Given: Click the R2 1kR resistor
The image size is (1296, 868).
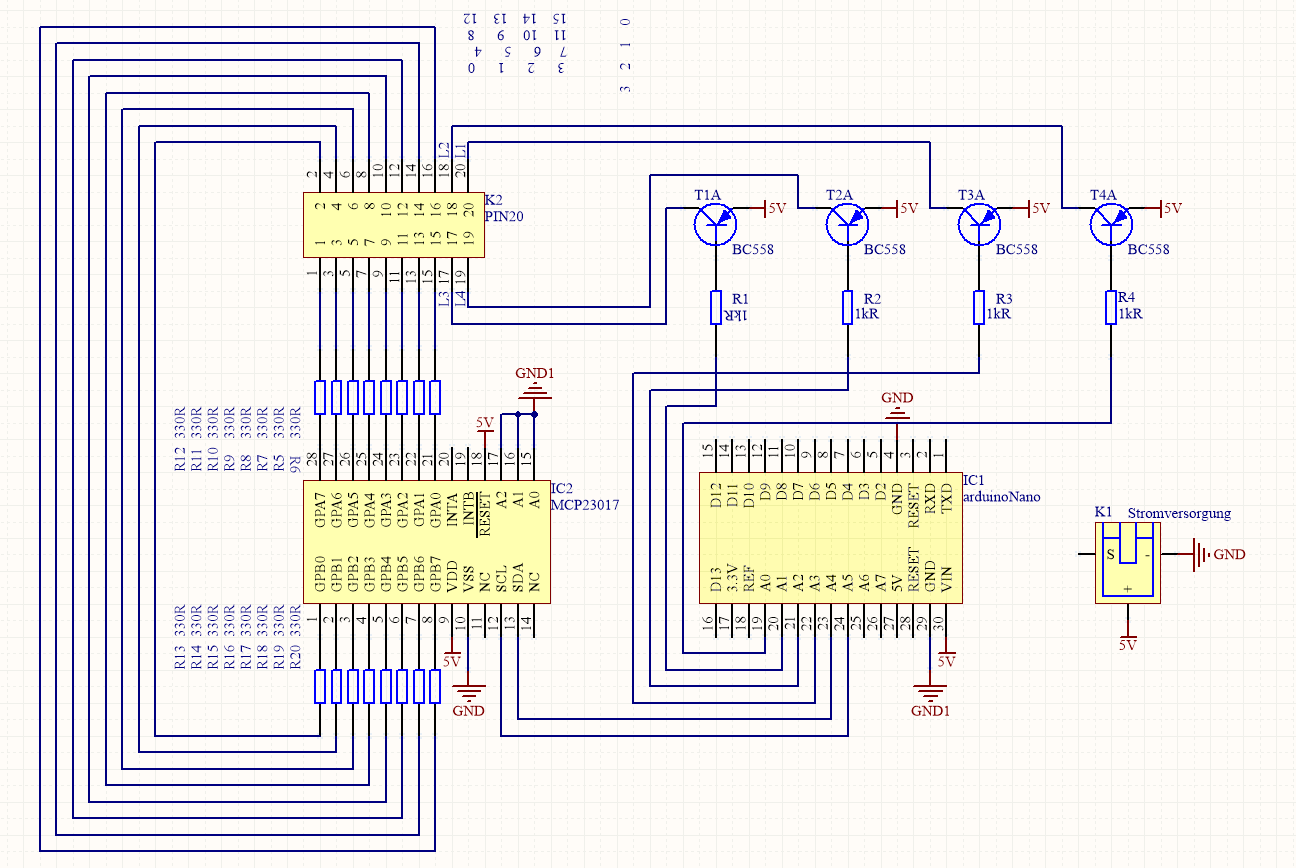Looking at the screenshot, I should [x=848, y=308].
